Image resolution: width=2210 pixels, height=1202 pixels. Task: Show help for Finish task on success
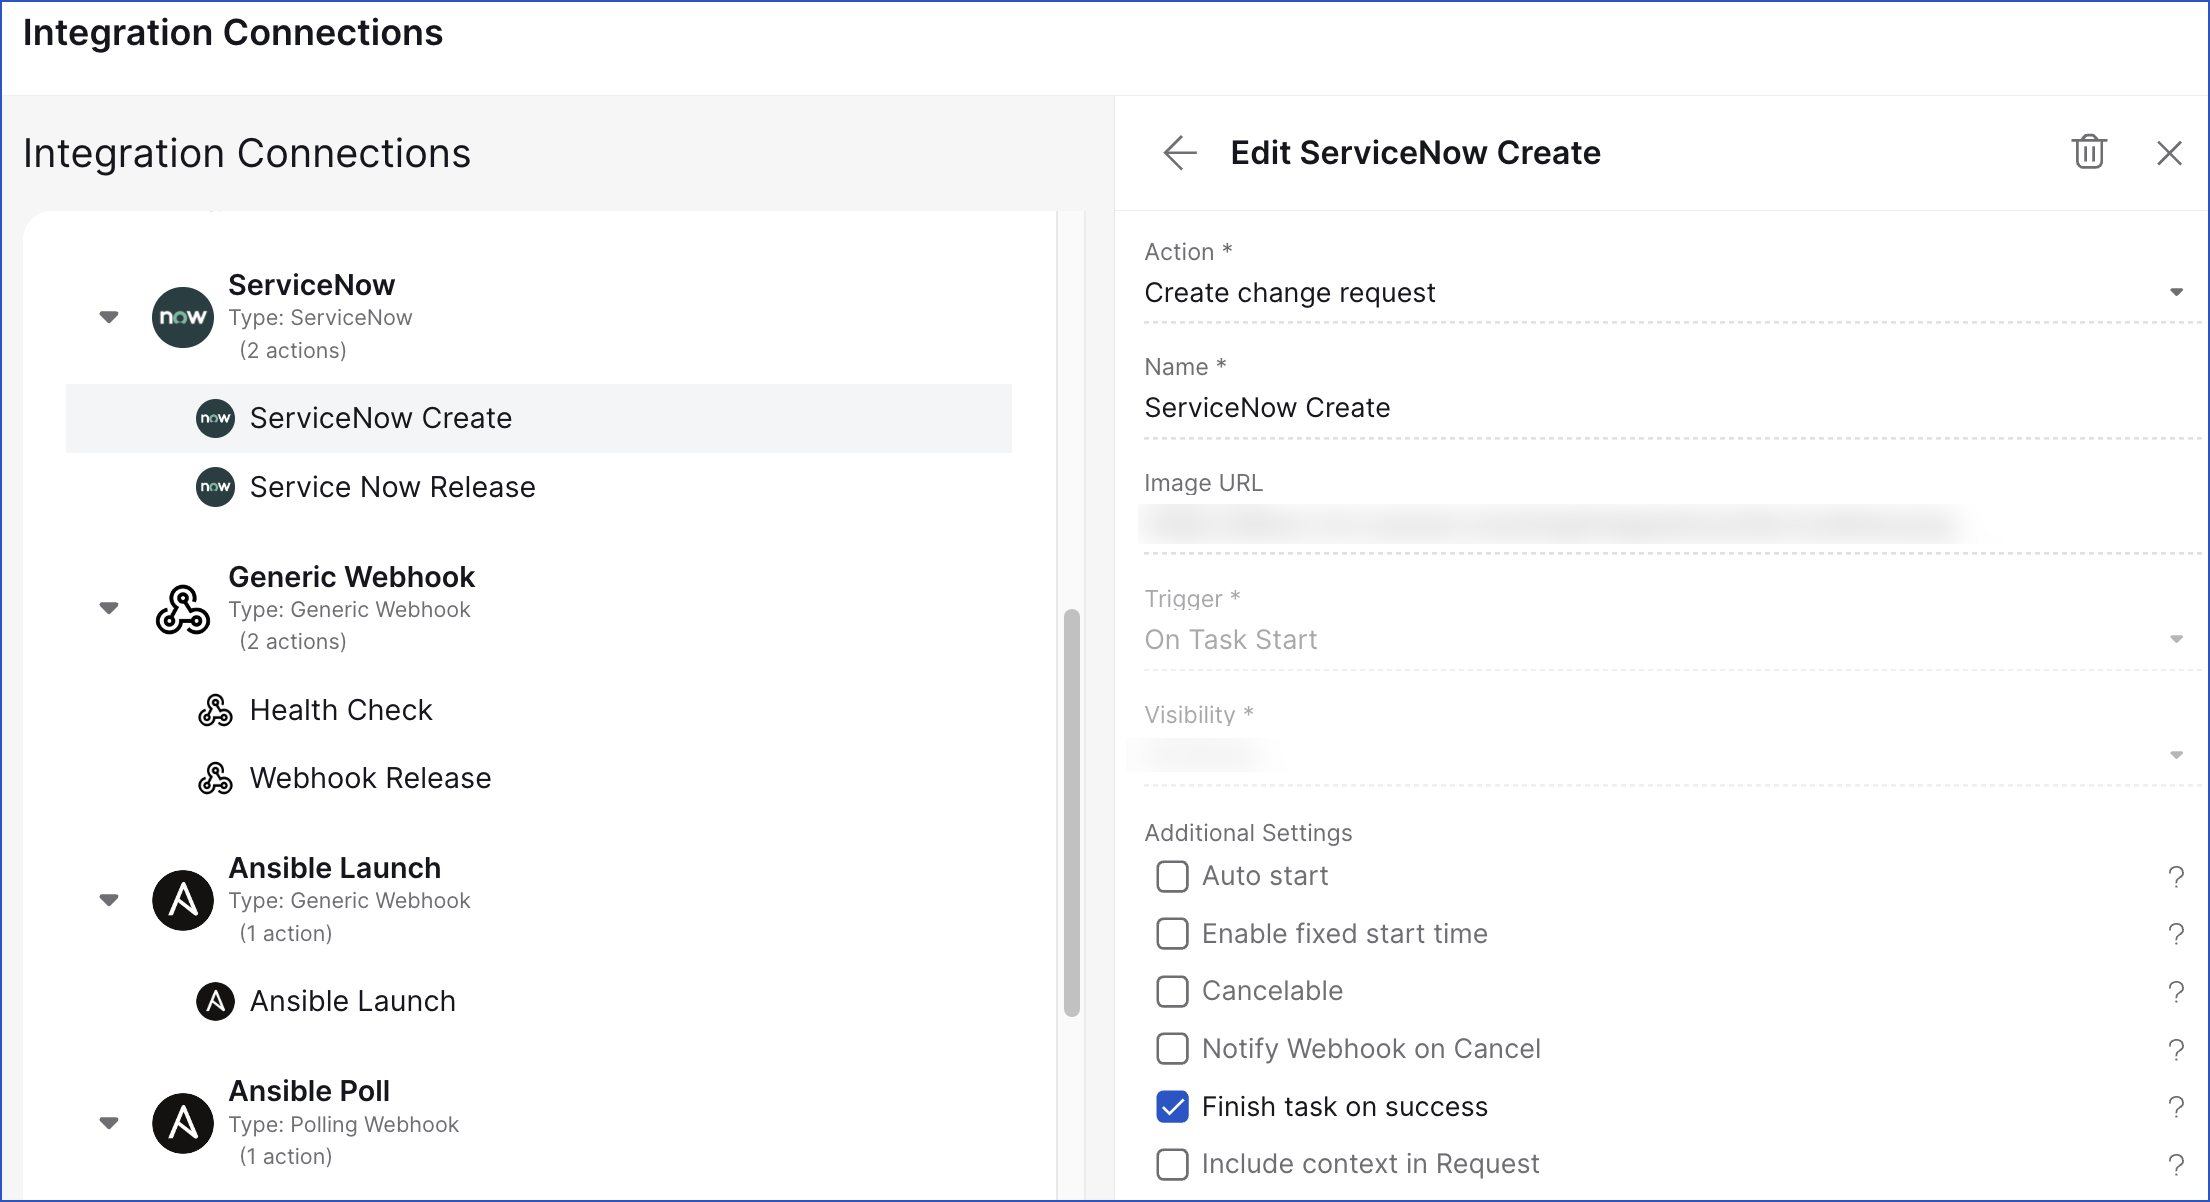pyautogui.click(x=2176, y=1107)
